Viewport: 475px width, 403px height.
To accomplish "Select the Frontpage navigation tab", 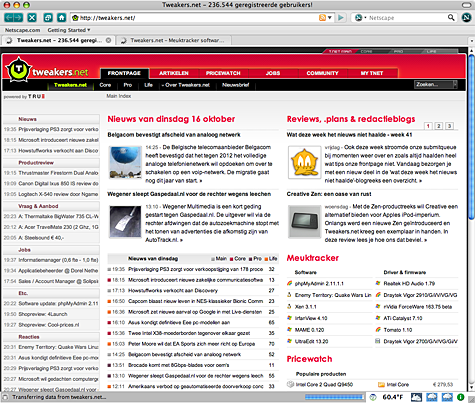I will 124,73.
